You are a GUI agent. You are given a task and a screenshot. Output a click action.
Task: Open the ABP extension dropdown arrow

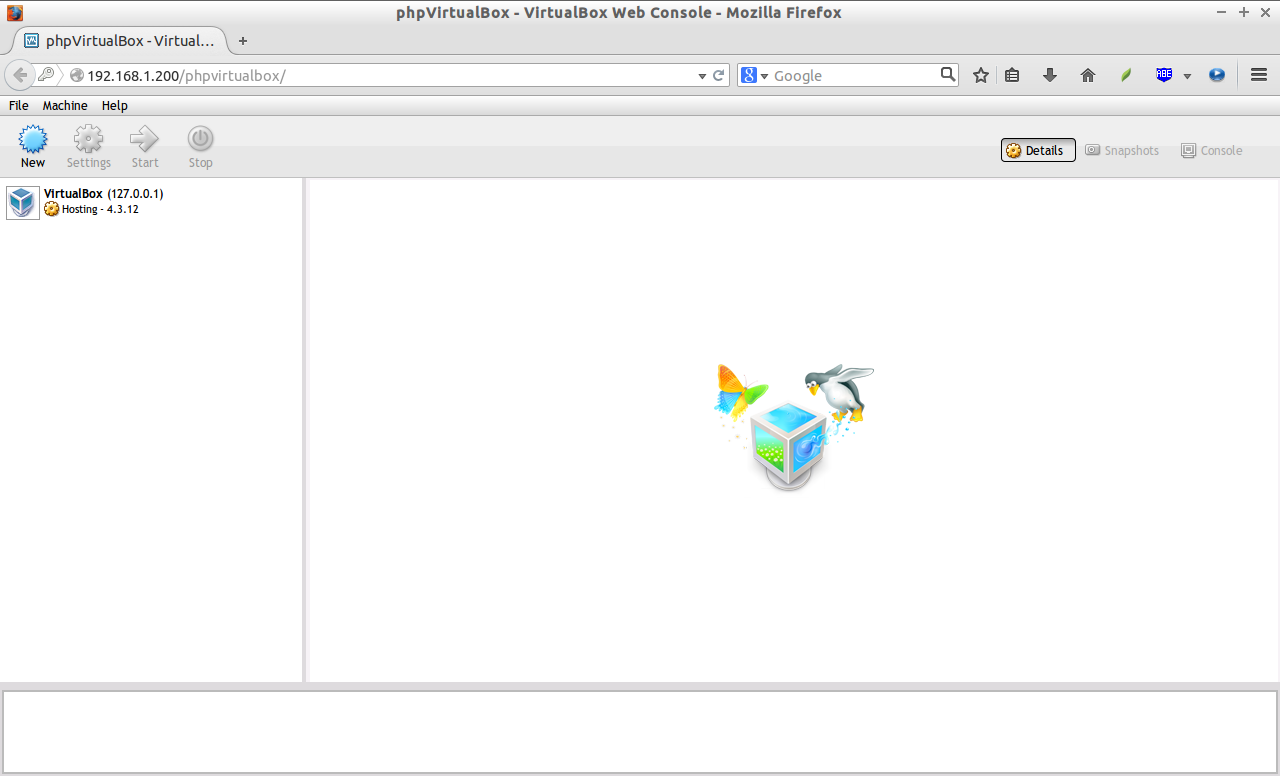coord(1187,76)
